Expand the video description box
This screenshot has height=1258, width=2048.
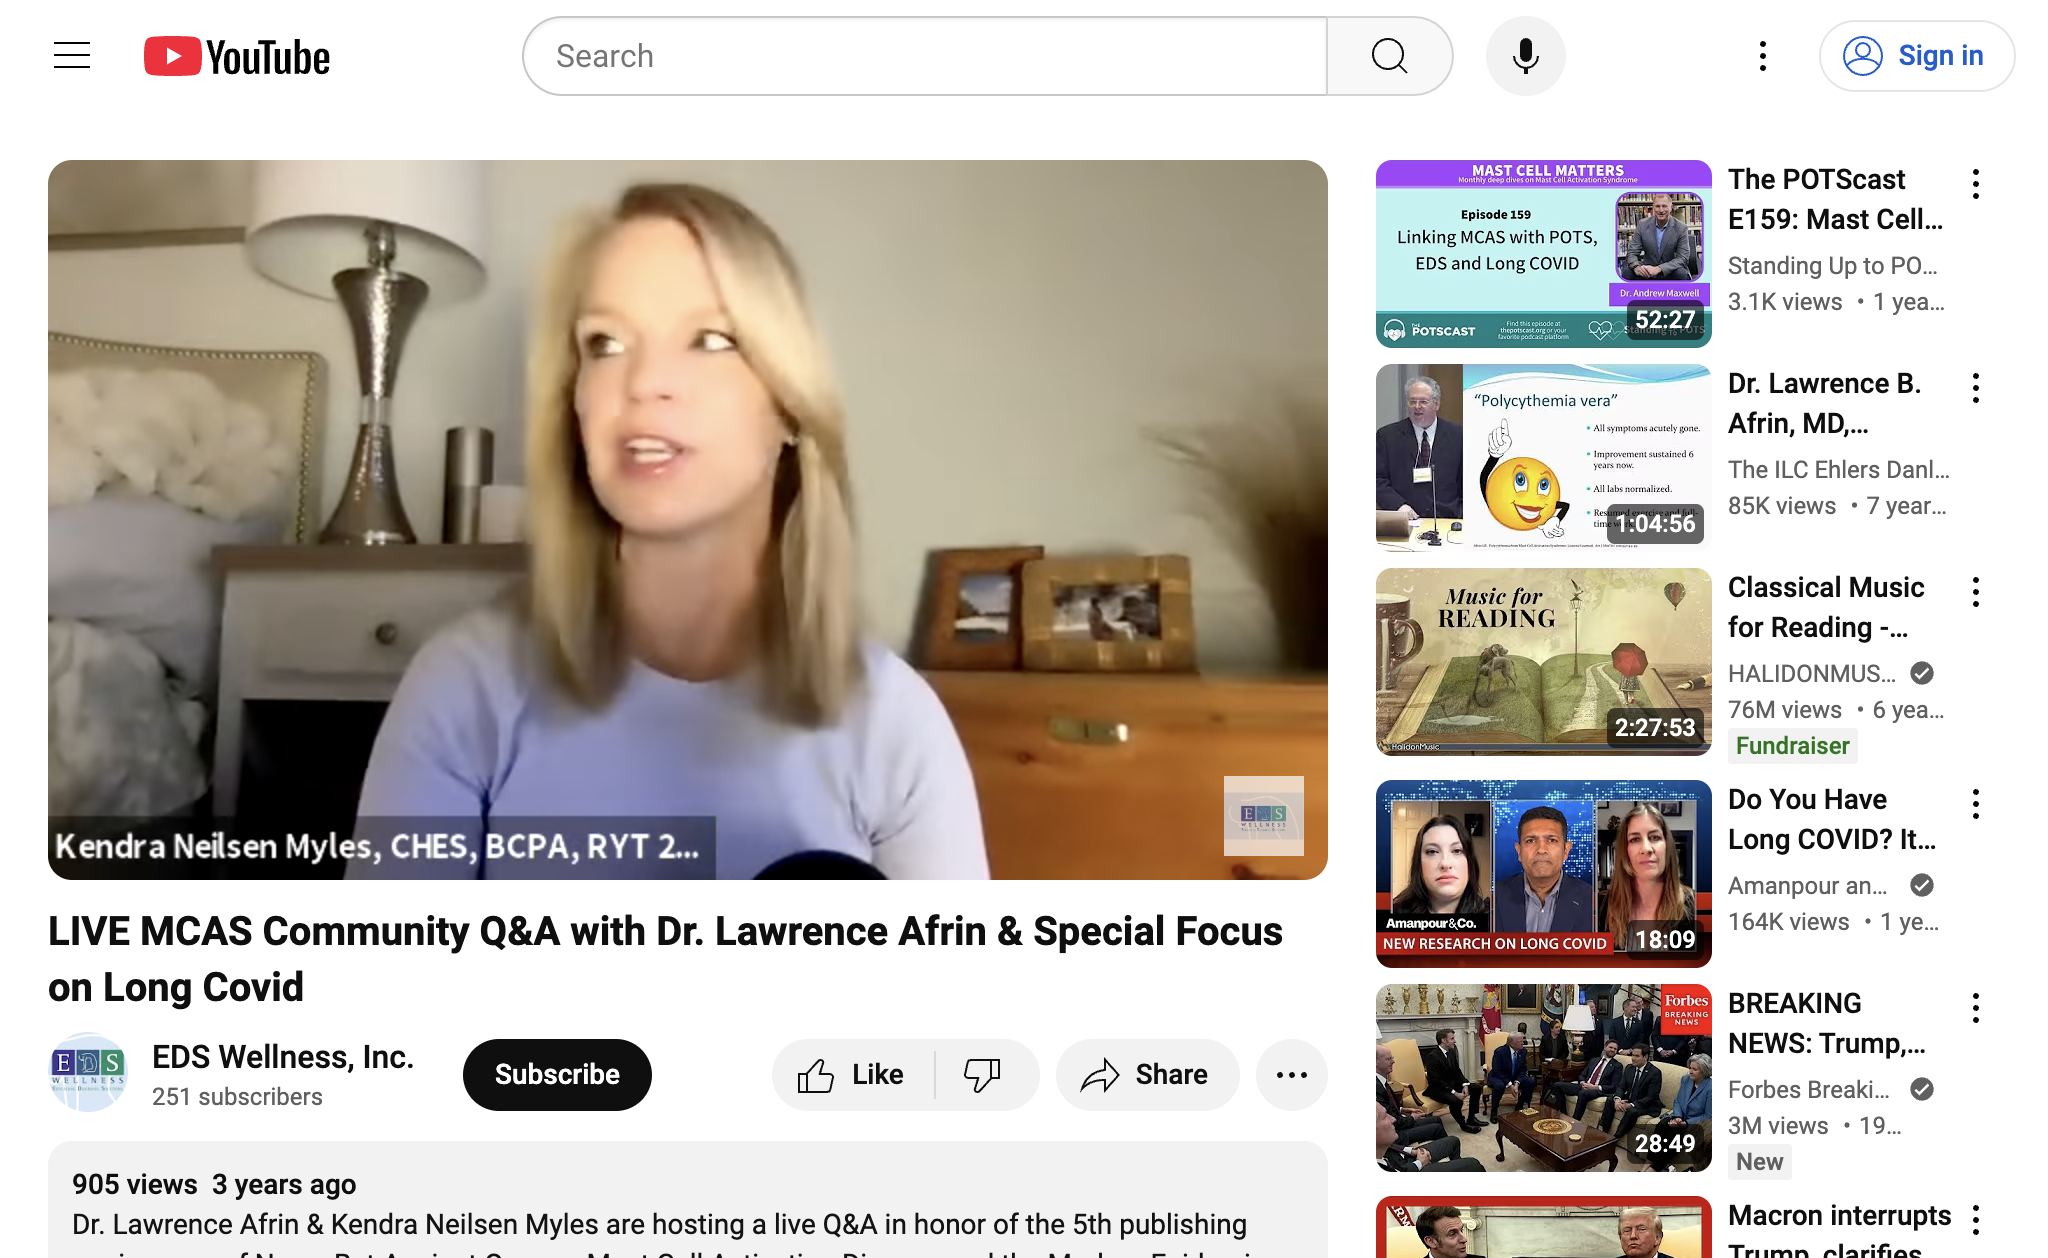(688, 1200)
